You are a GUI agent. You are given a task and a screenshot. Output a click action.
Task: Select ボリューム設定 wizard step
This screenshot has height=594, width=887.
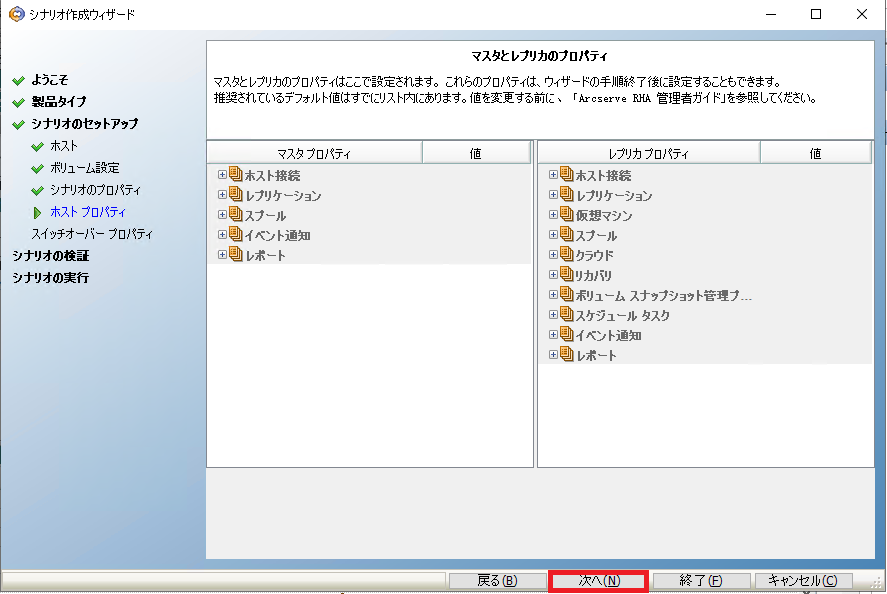(85, 168)
